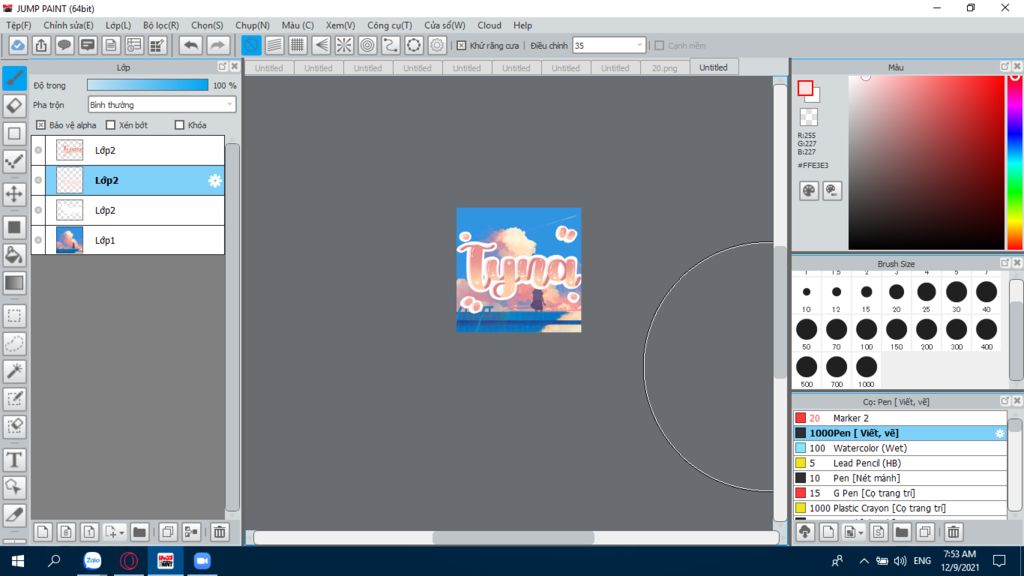Image resolution: width=1024 pixels, height=576 pixels.
Task: Select Lead Pencil (HB) brush
Action: pos(900,463)
